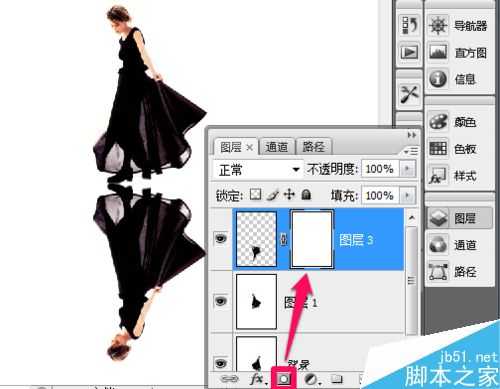This screenshot has width=500, height=389.
Task: Open the Histogram (直方图) panel
Action: (x=459, y=53)
